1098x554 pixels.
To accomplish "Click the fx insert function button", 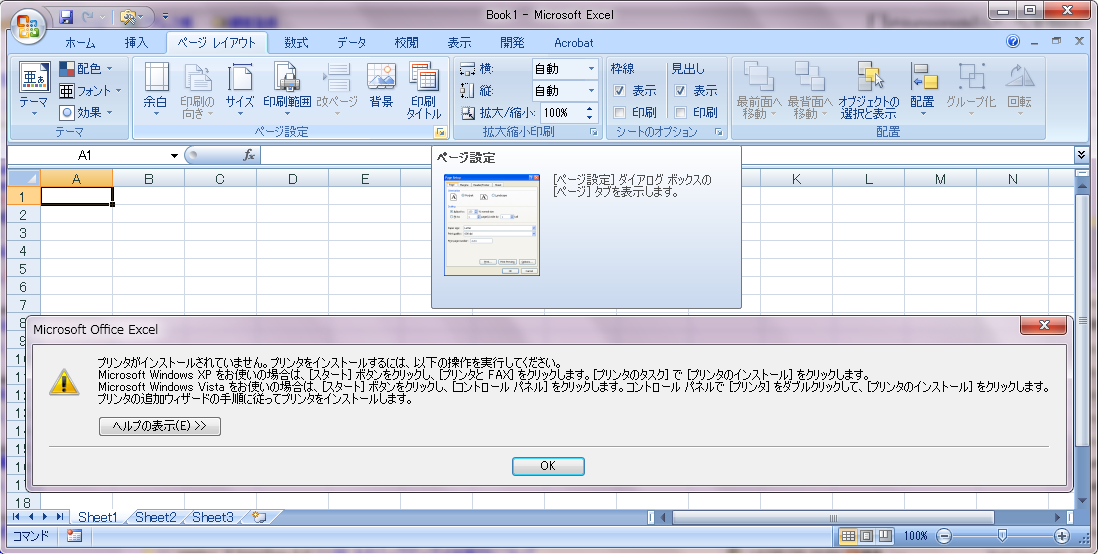I will click(x=249, y=155).
